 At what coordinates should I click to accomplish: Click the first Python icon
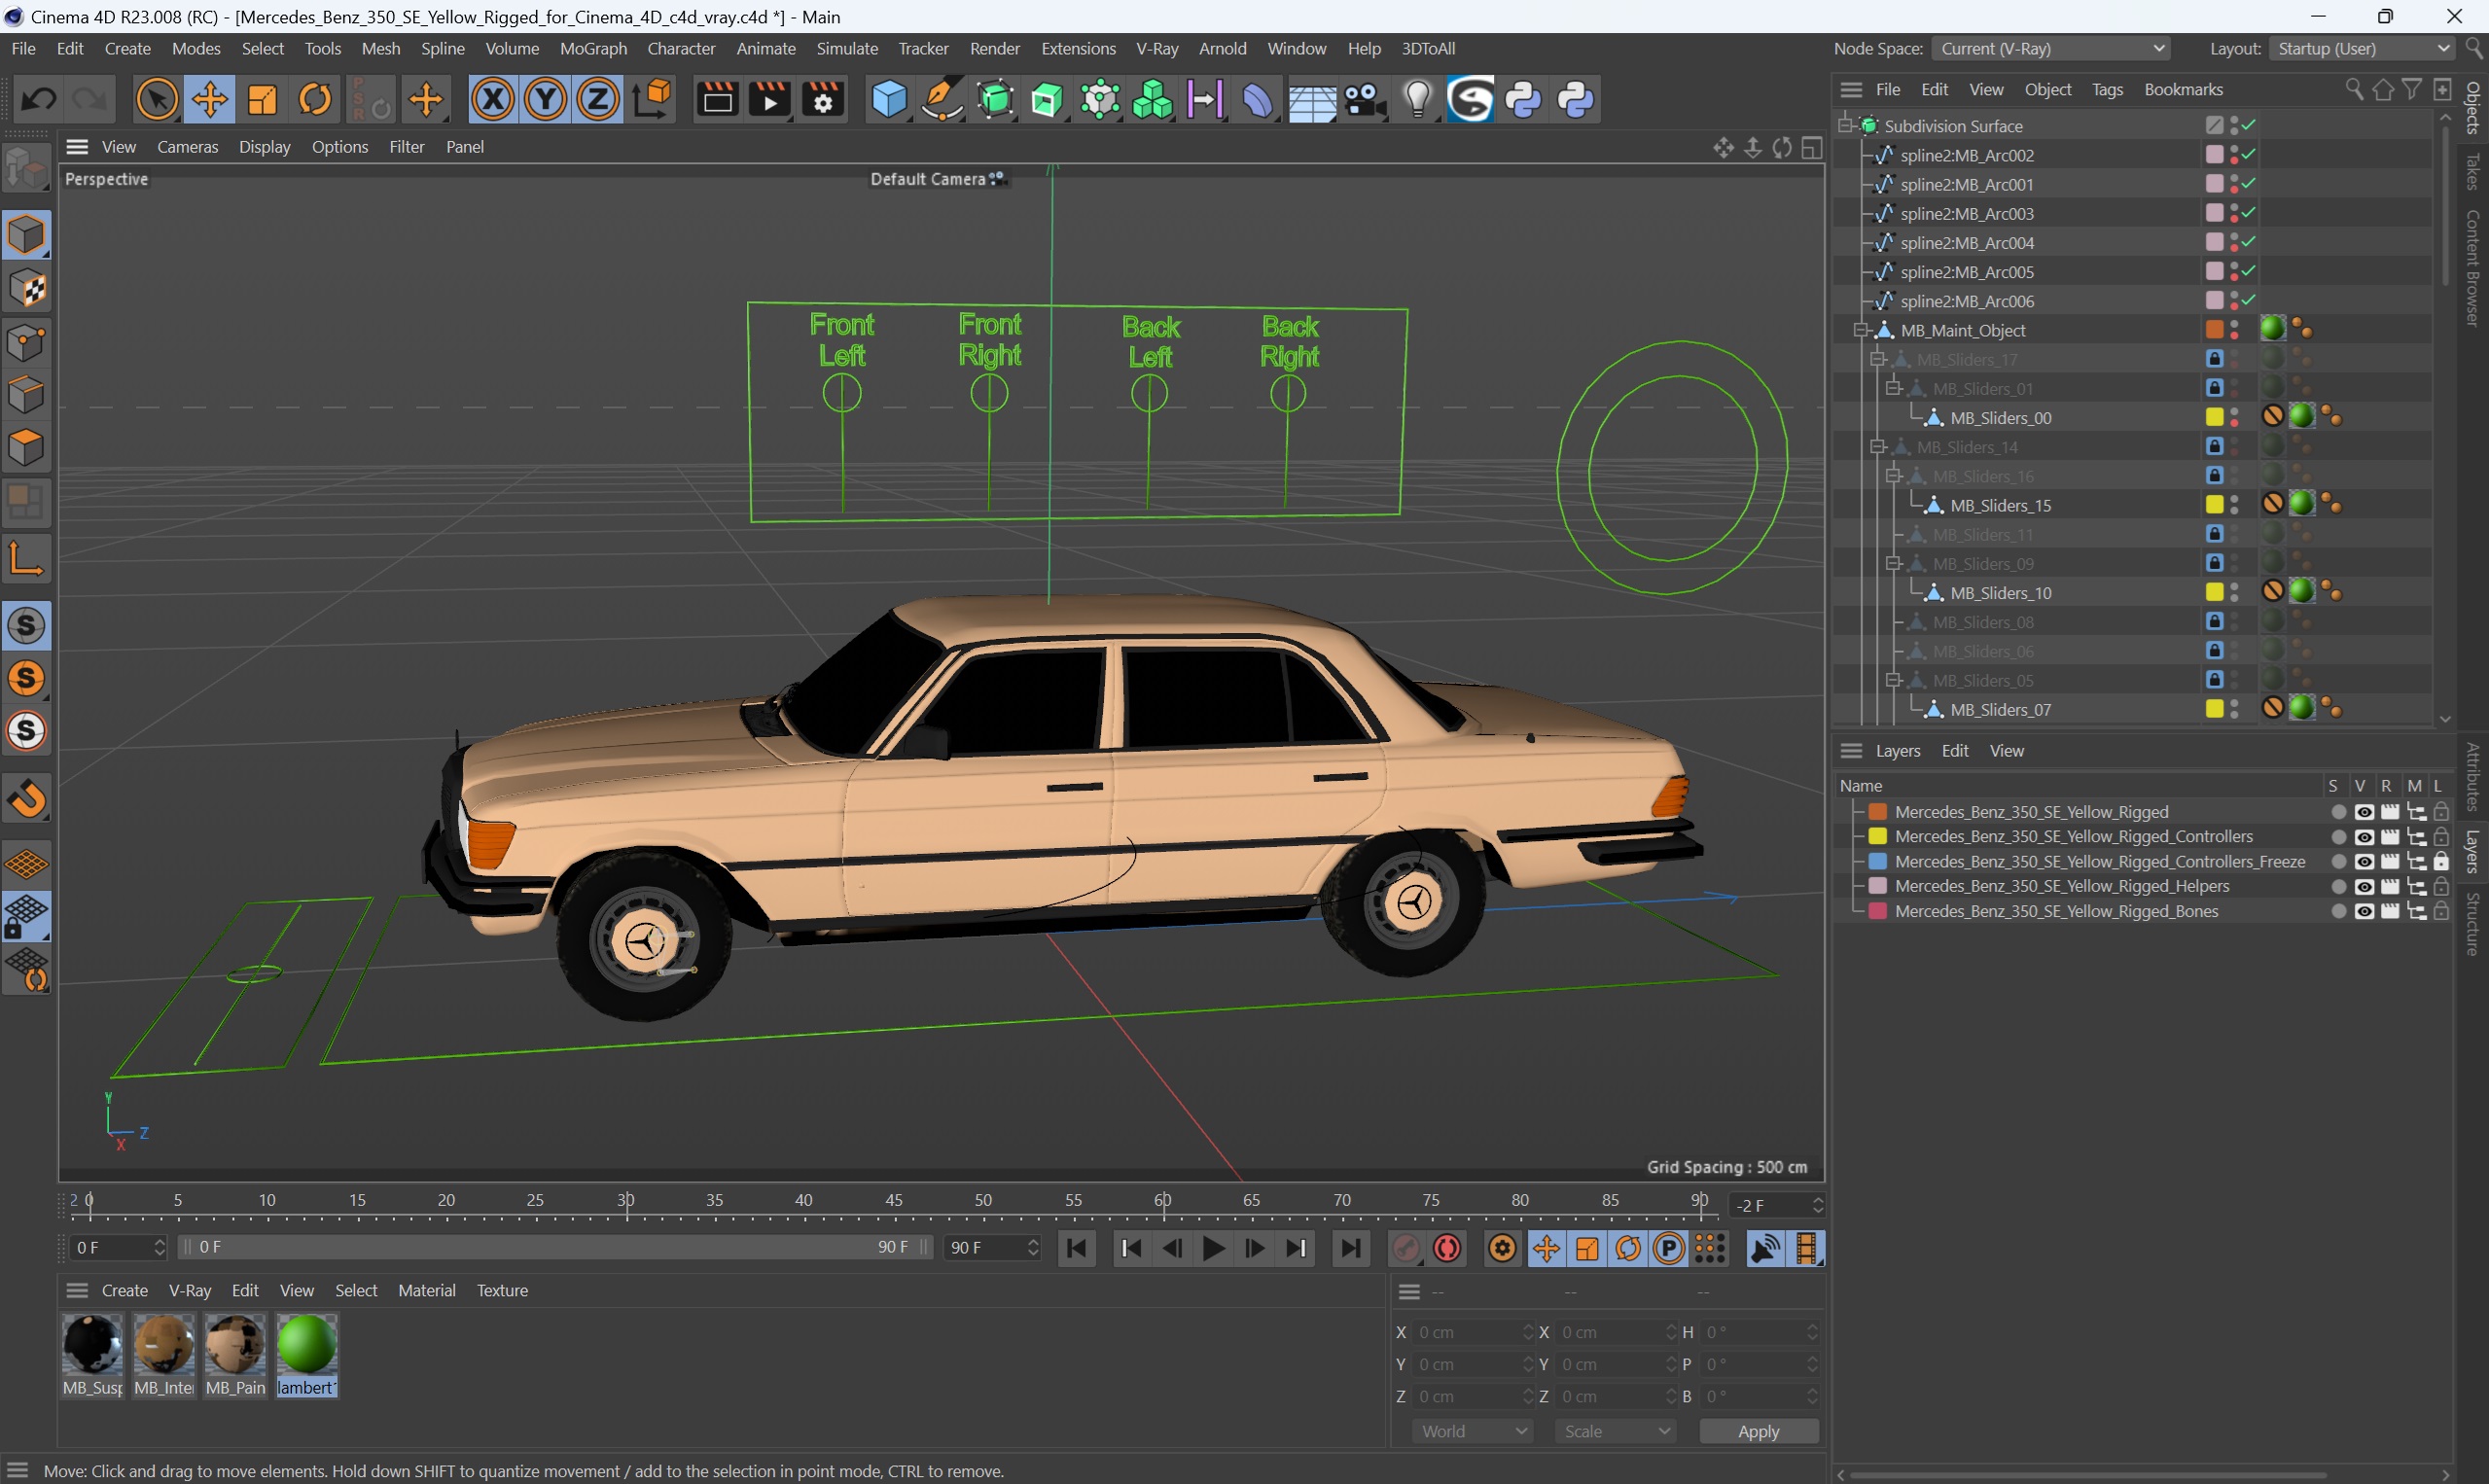[x=1523, y=99]
